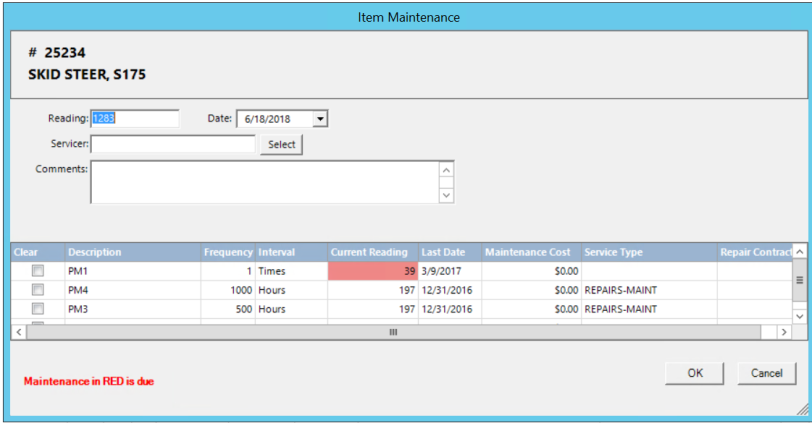Click horizontal scrollbar right arrow
The image size is (812, 423).
pyautogui.click(x=784, y=332)
